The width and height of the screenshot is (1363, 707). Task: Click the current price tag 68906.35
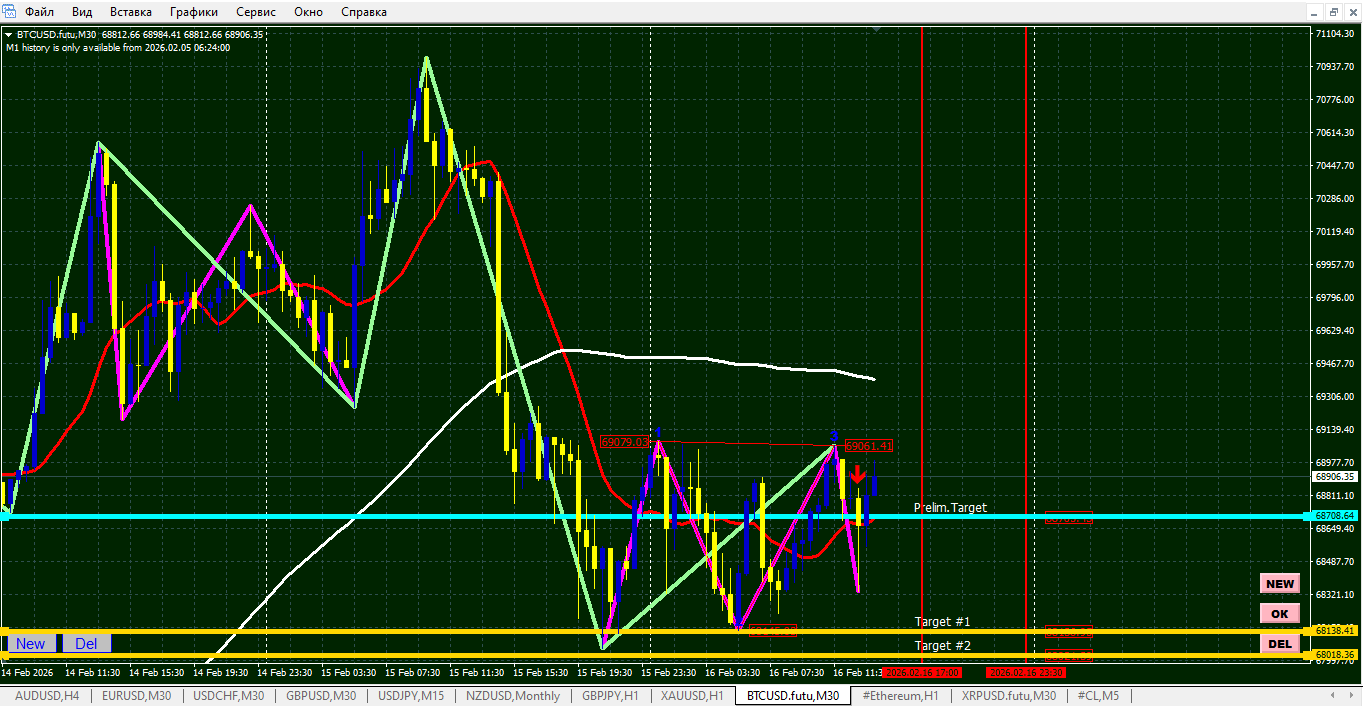click(1335, 477)
